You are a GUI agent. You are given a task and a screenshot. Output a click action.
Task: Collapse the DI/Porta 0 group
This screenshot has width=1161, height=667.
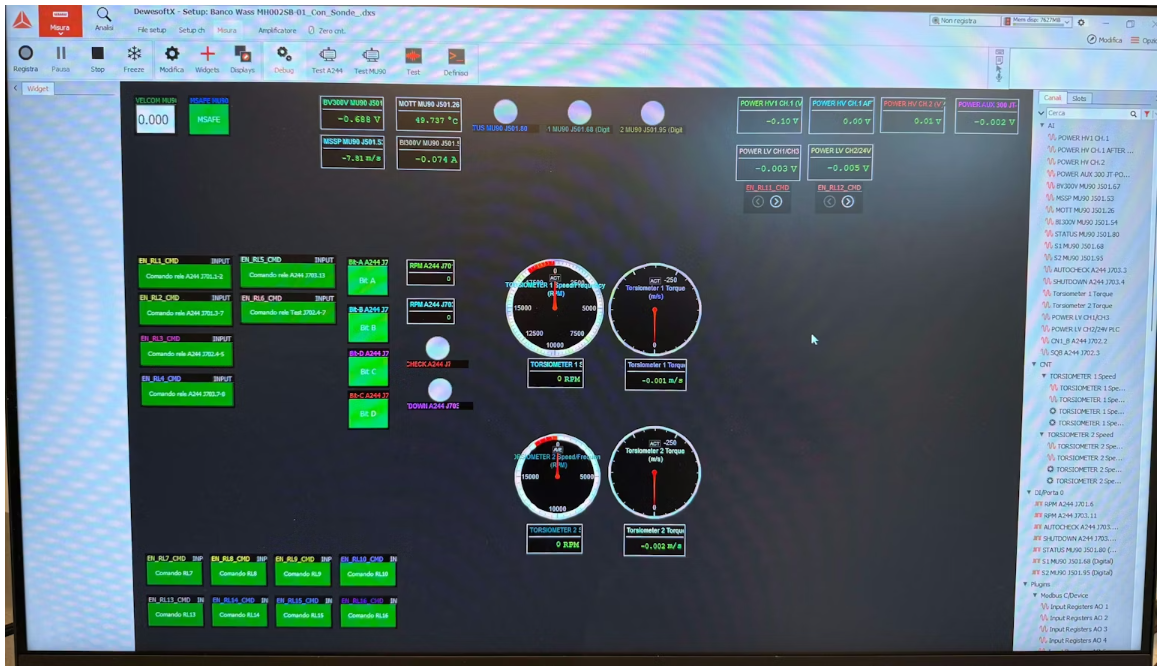coord(1029,492)
